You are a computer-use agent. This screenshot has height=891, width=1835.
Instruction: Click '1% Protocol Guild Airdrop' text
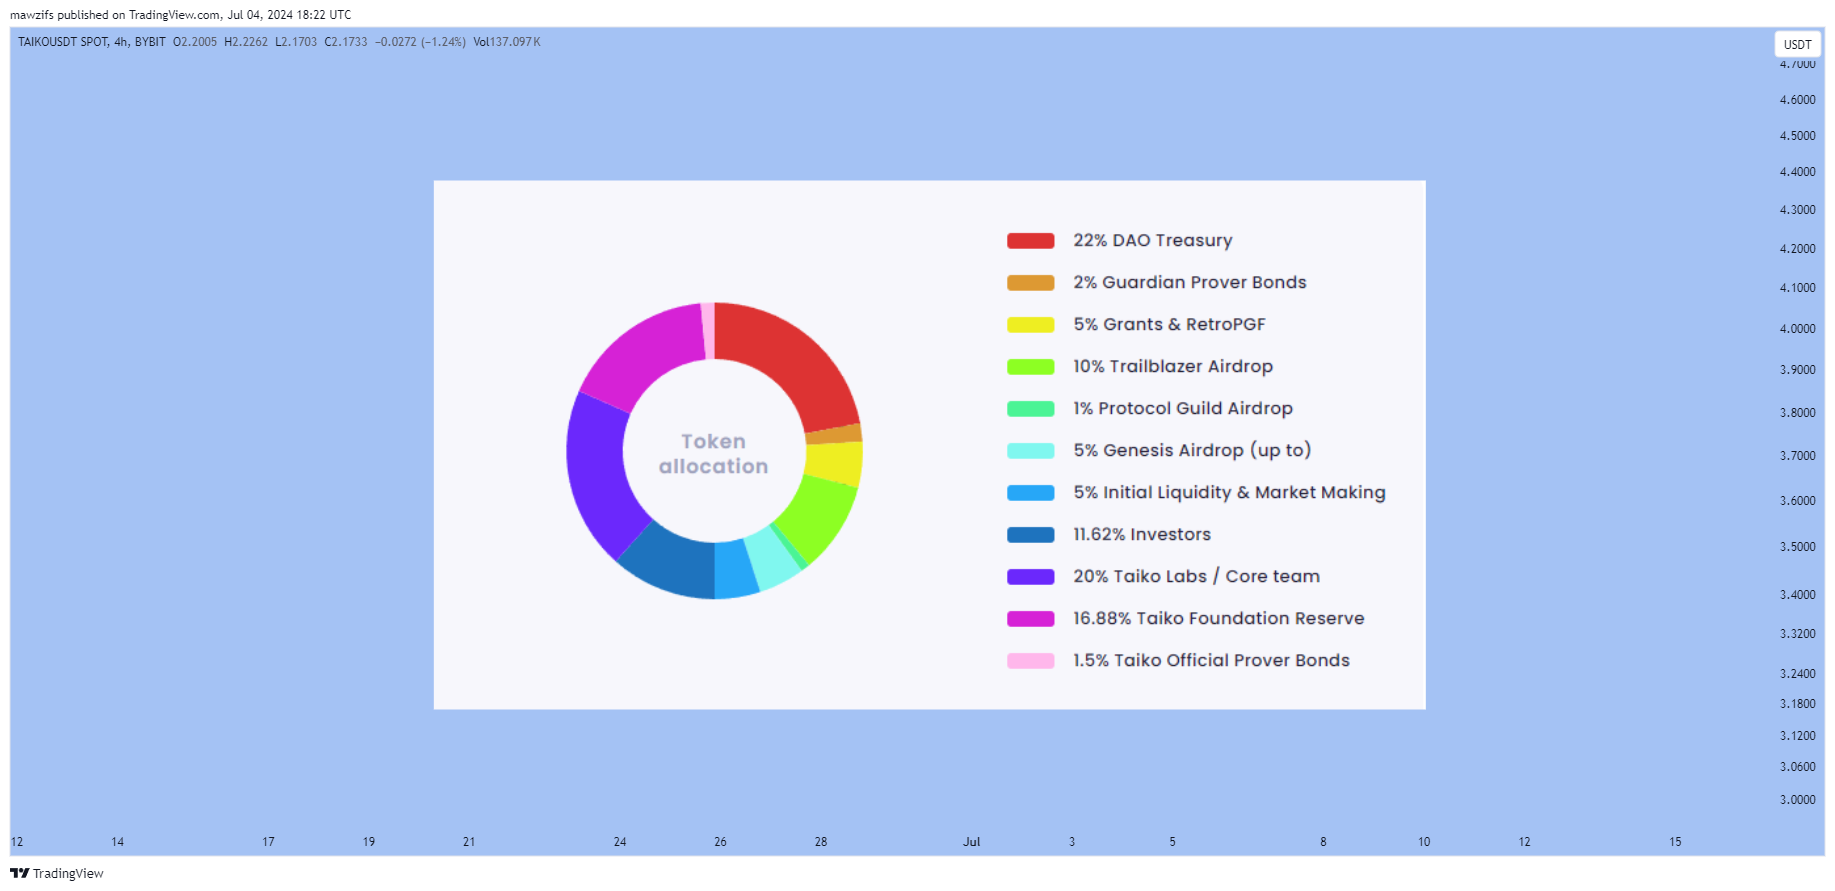(1183, 409)
